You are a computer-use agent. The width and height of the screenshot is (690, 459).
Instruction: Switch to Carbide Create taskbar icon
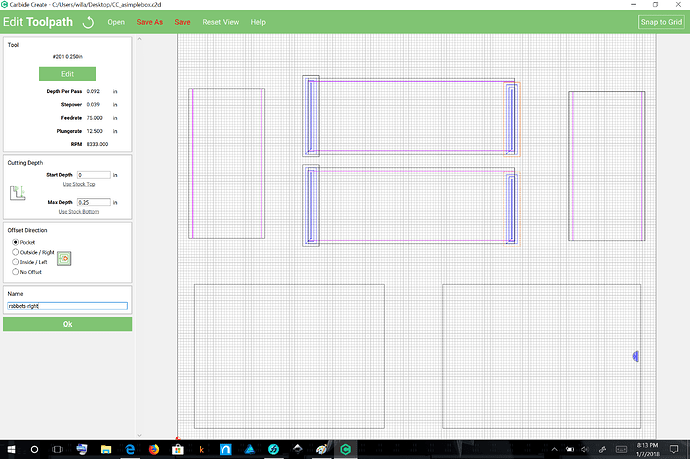(345, 449)
